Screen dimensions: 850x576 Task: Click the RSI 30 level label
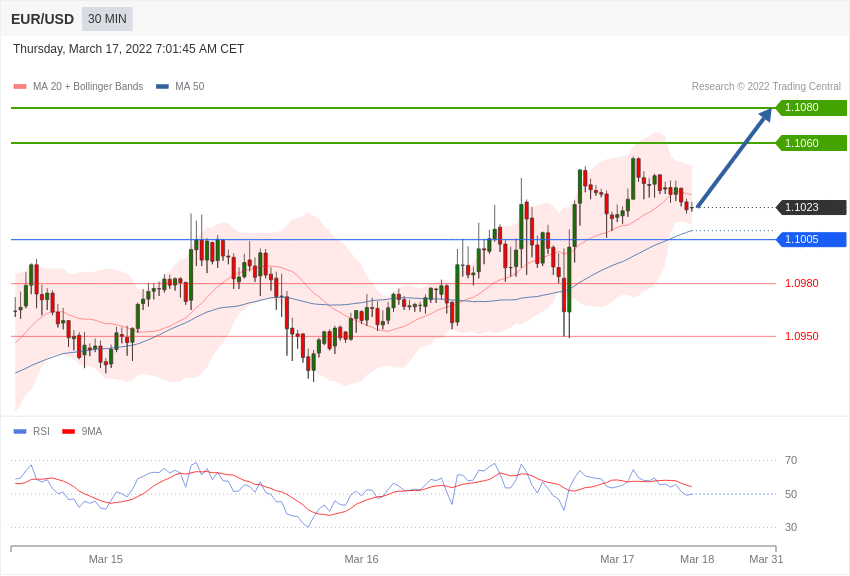791,527
